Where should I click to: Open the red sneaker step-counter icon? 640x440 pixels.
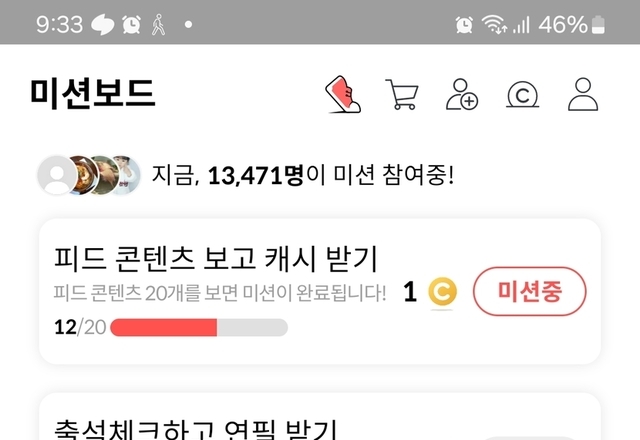pos(343,94)
